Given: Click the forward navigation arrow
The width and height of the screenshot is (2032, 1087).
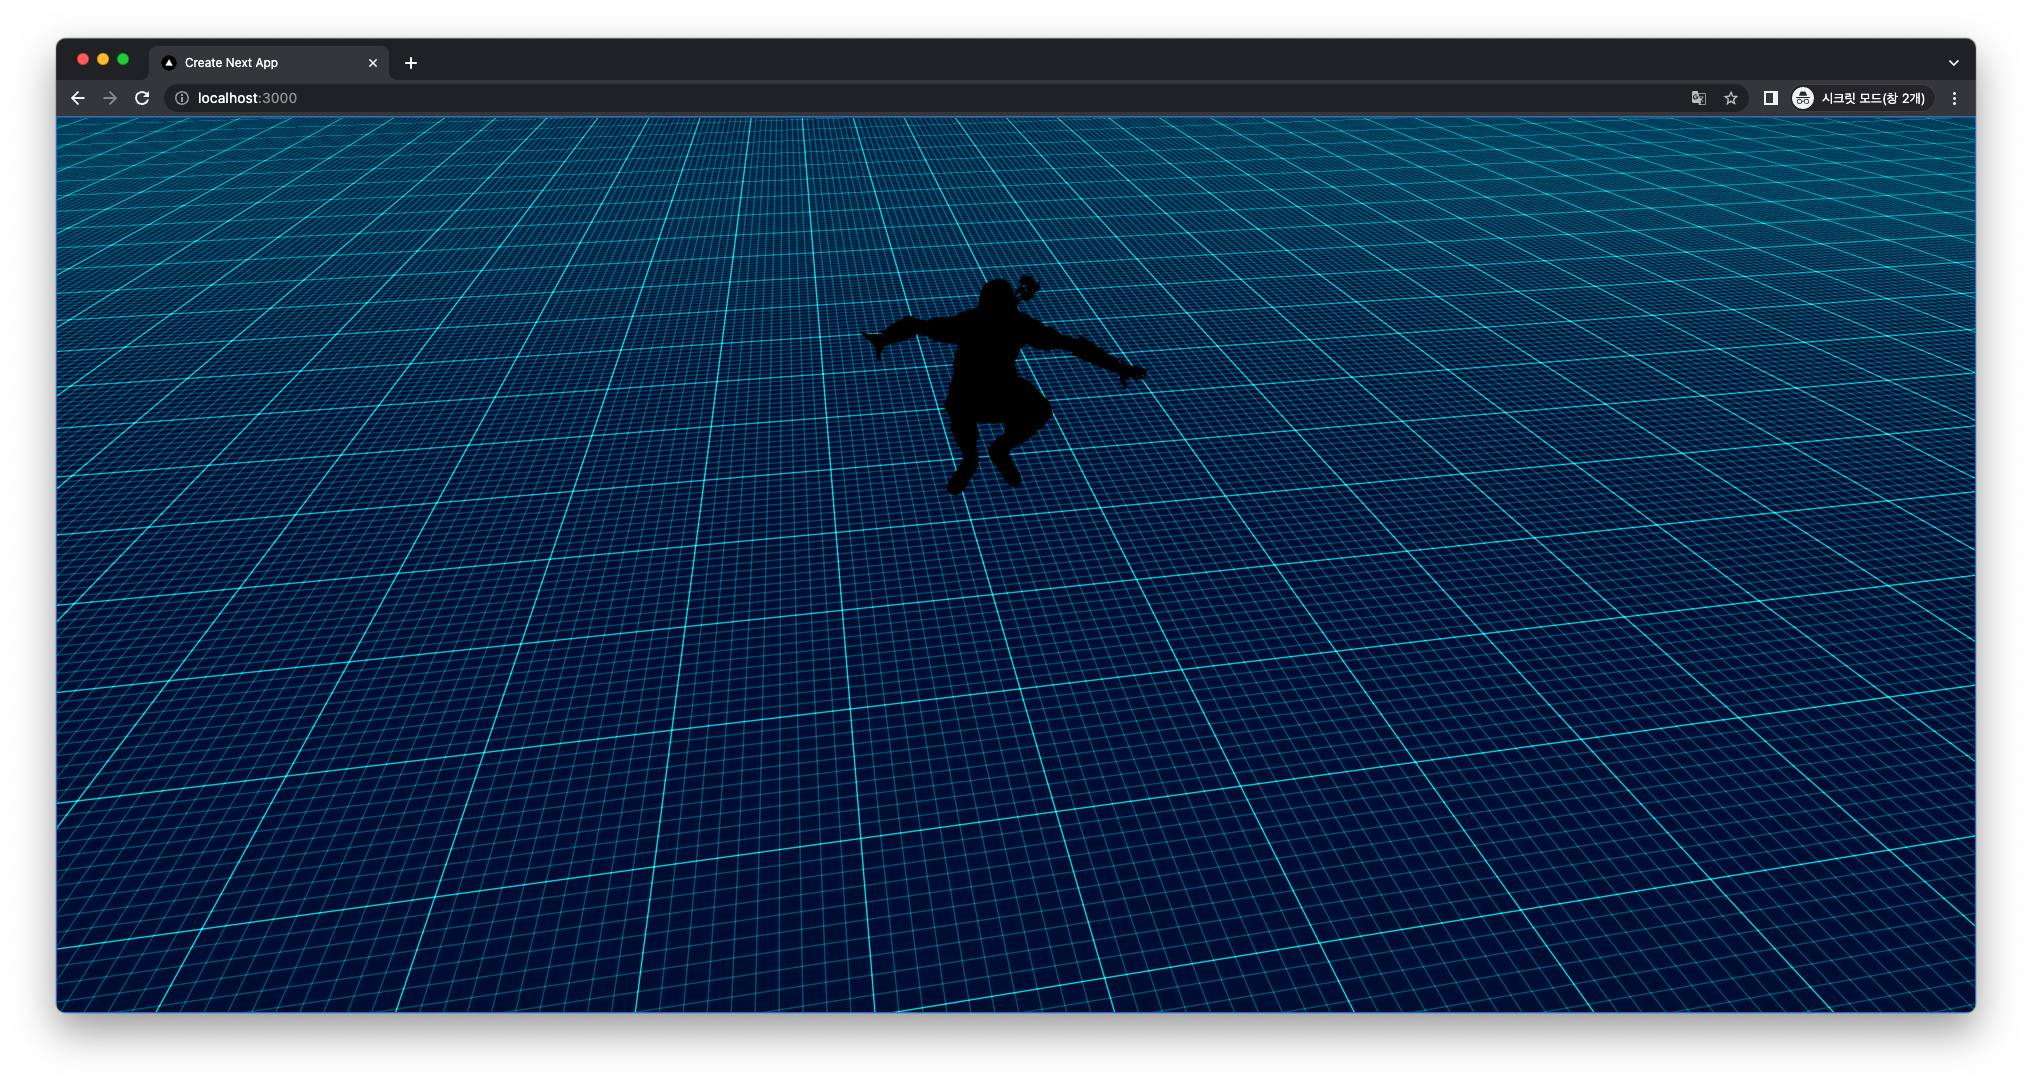Looking at the screenshot, I should click(x=110, y=98).
